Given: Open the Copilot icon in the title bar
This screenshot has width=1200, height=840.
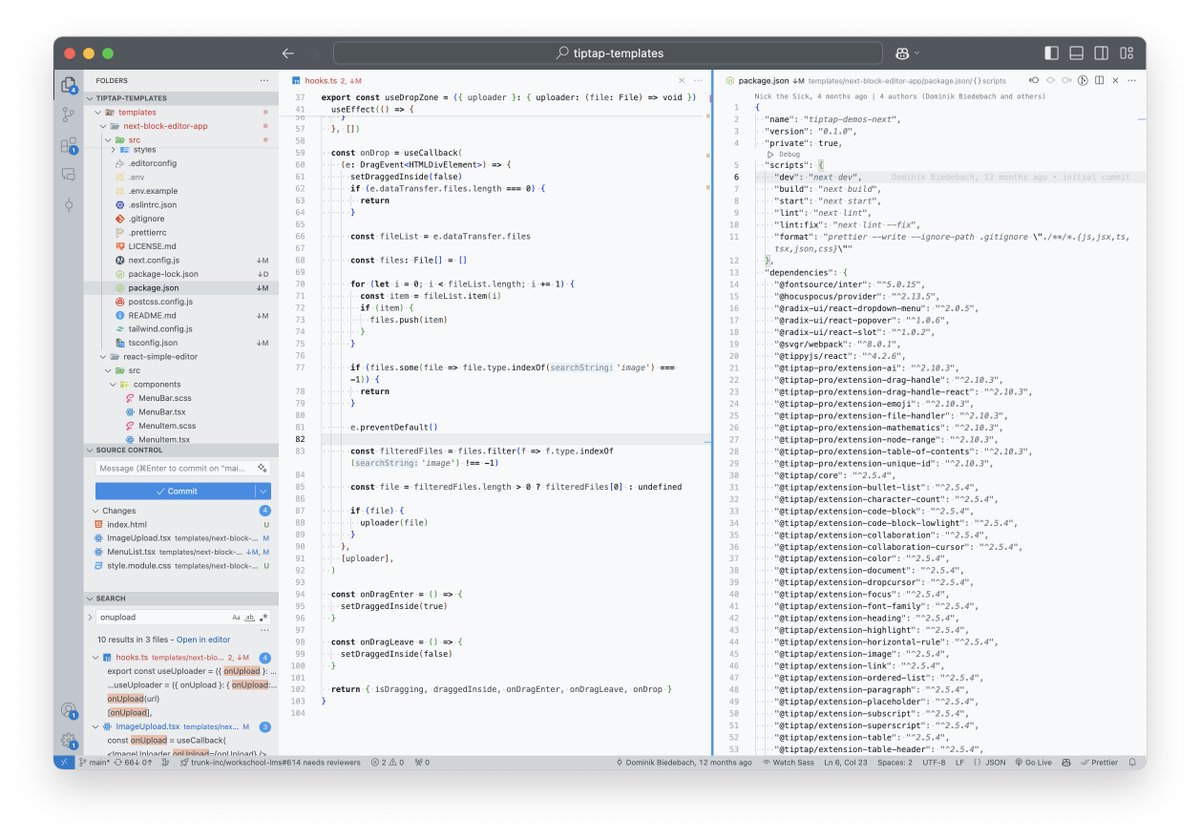Looking at the screenshot, I should pyautogui.click(x=902, y=53).
